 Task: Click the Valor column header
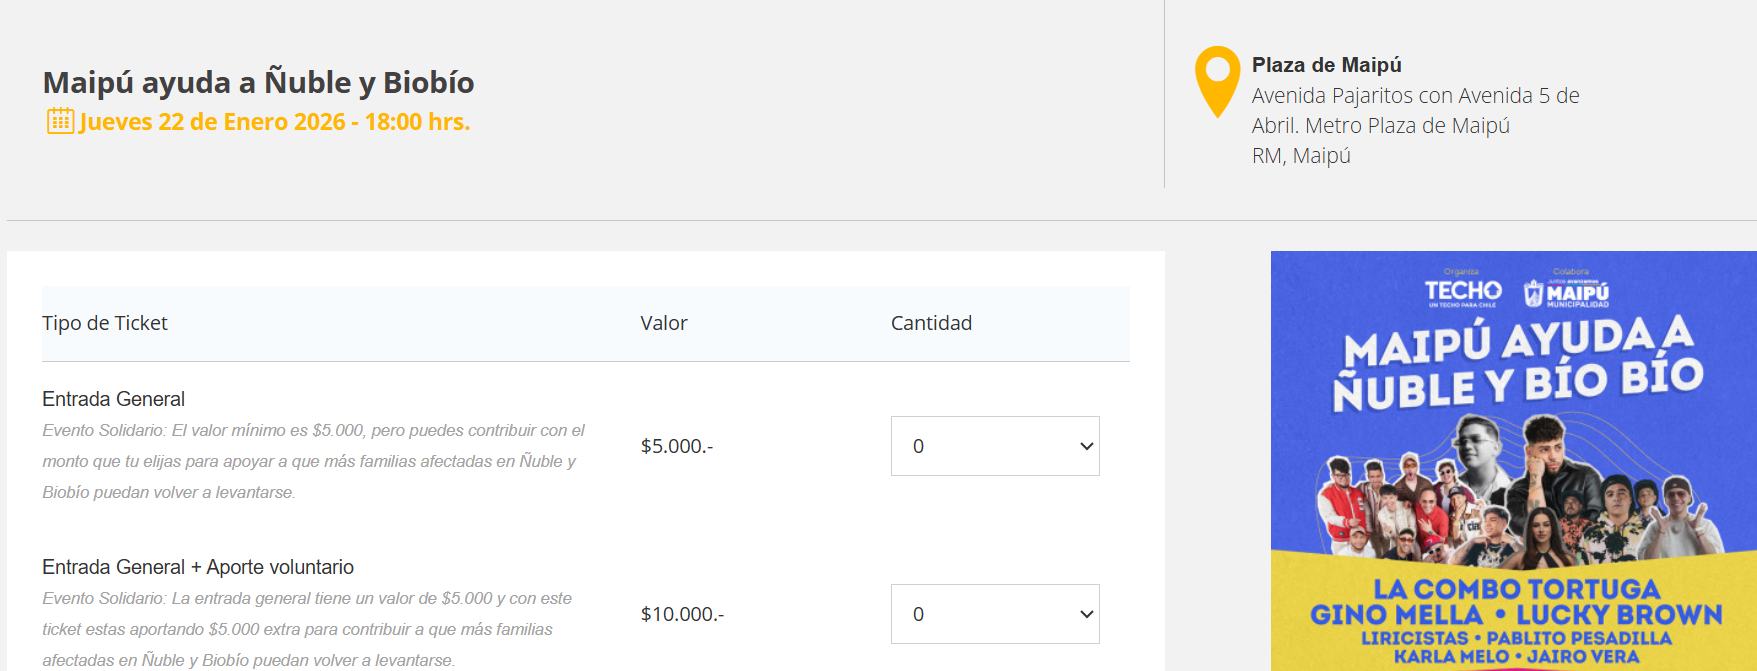click(x=664, y=323)
